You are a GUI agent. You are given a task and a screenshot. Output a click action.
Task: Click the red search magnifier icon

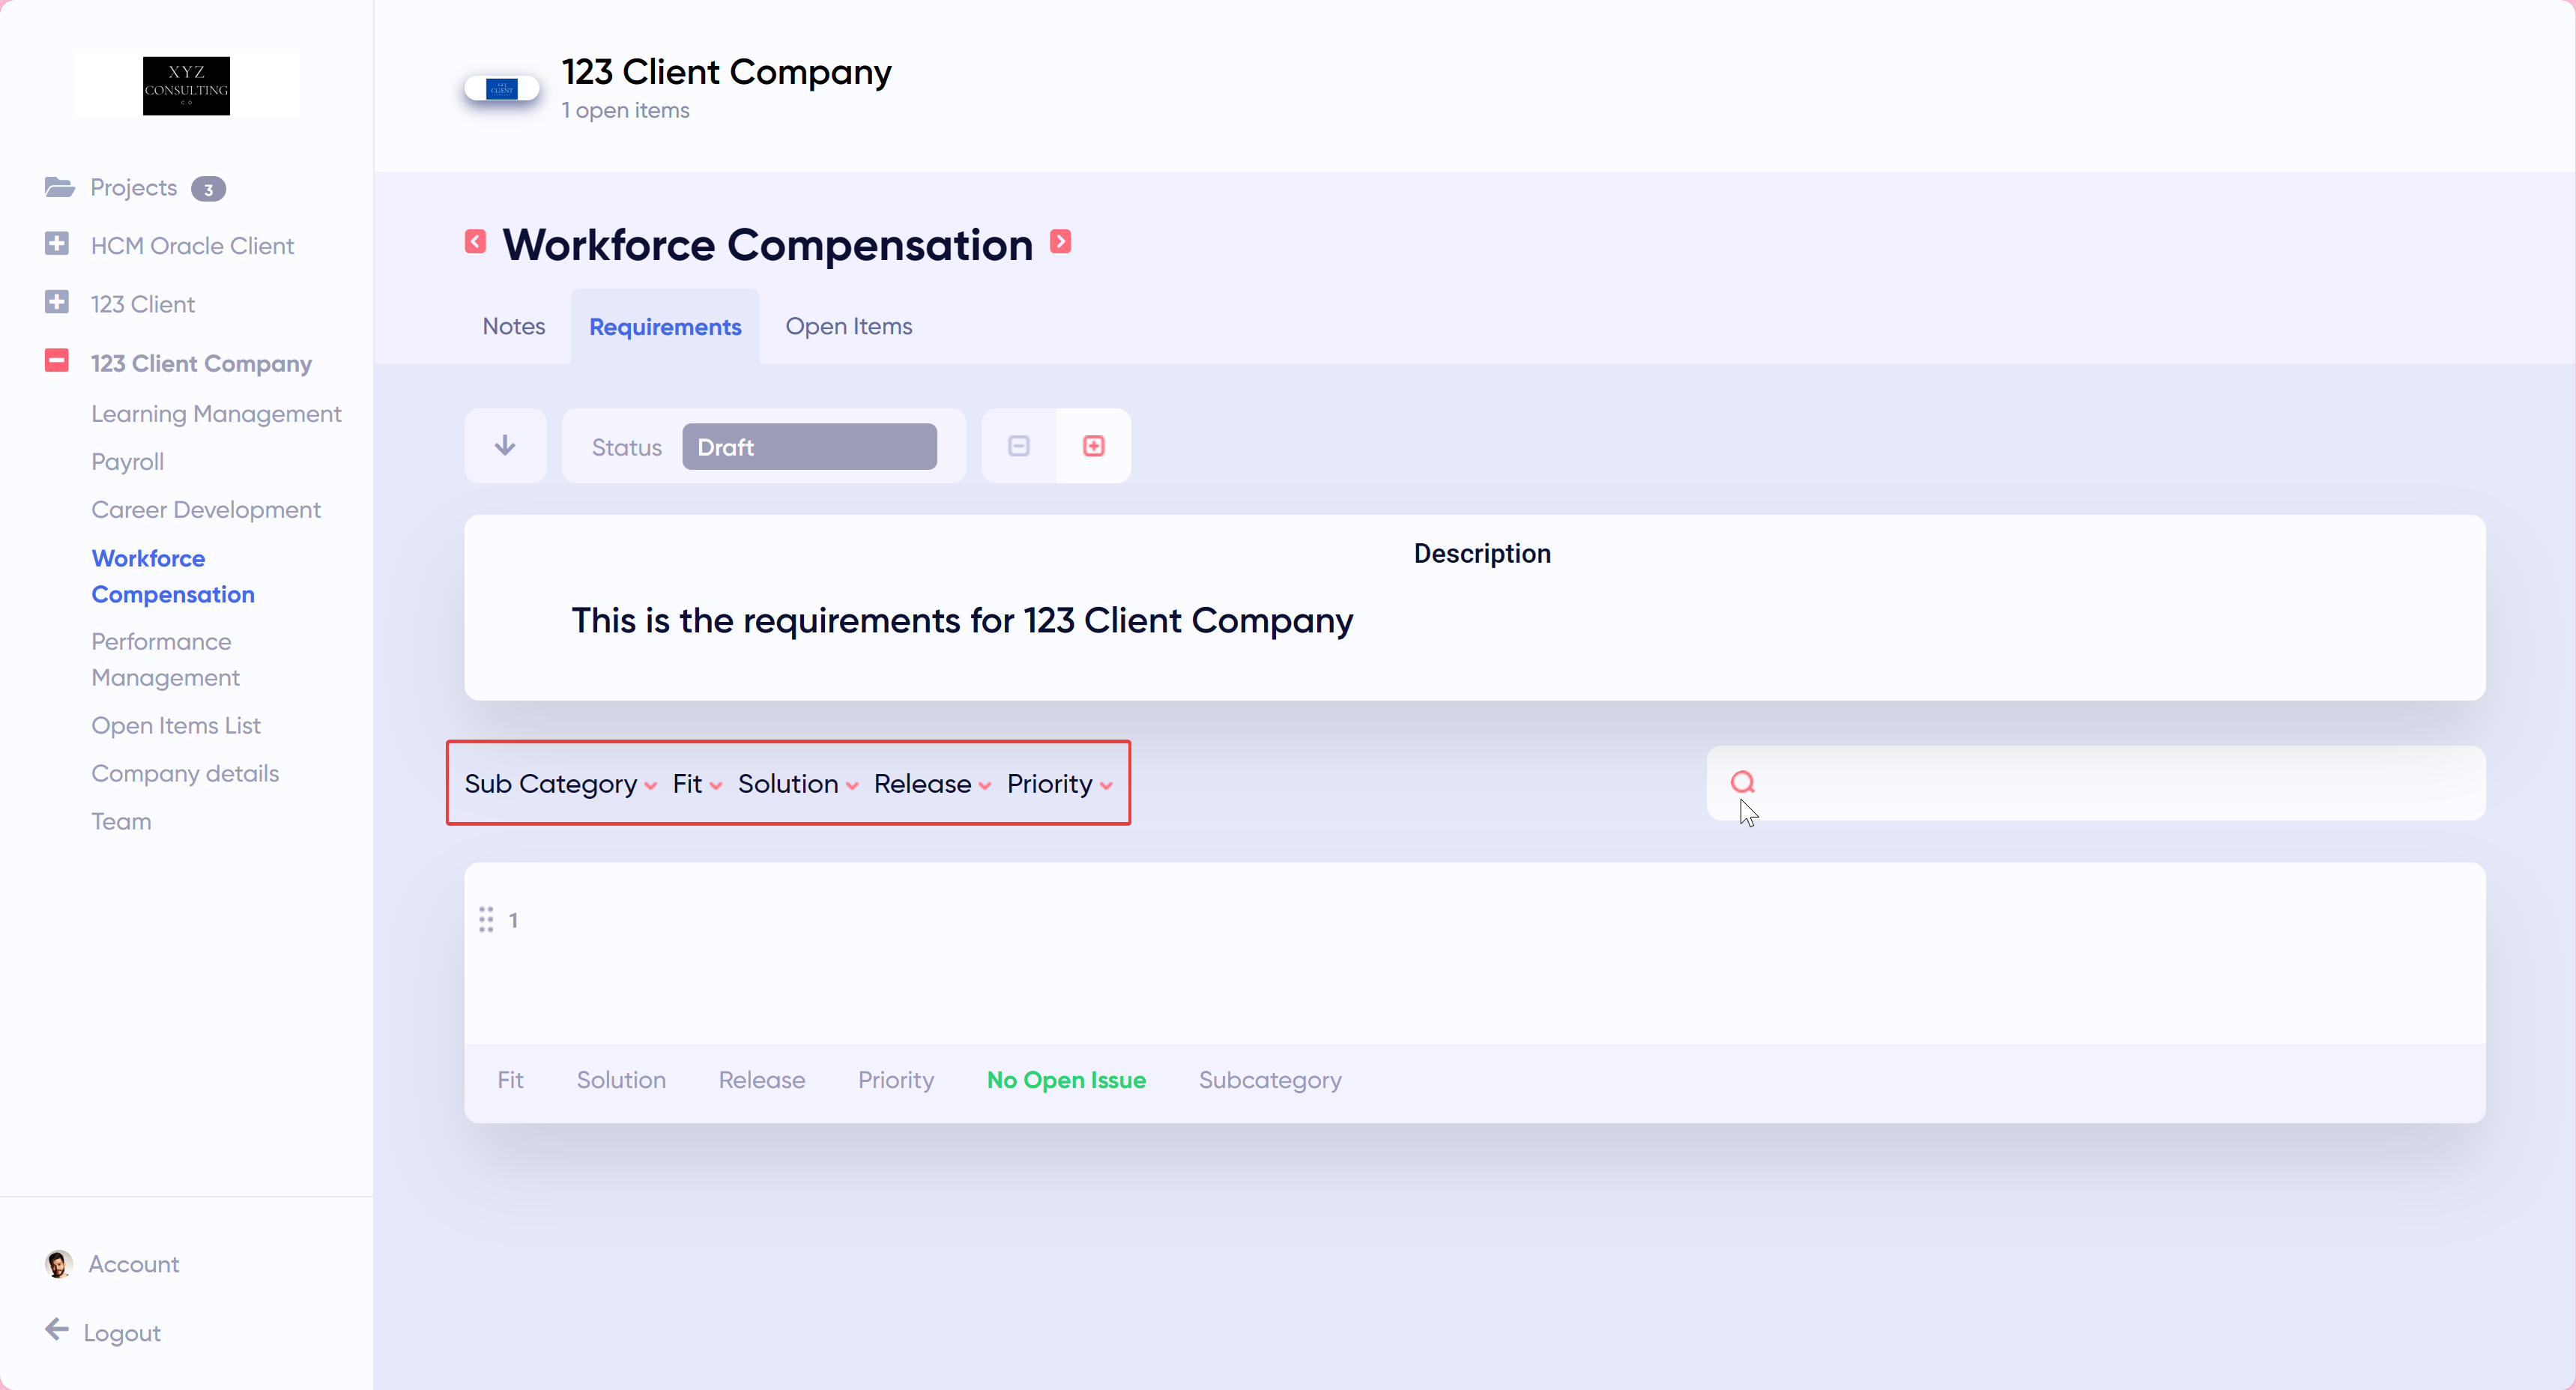point(1742,782)
